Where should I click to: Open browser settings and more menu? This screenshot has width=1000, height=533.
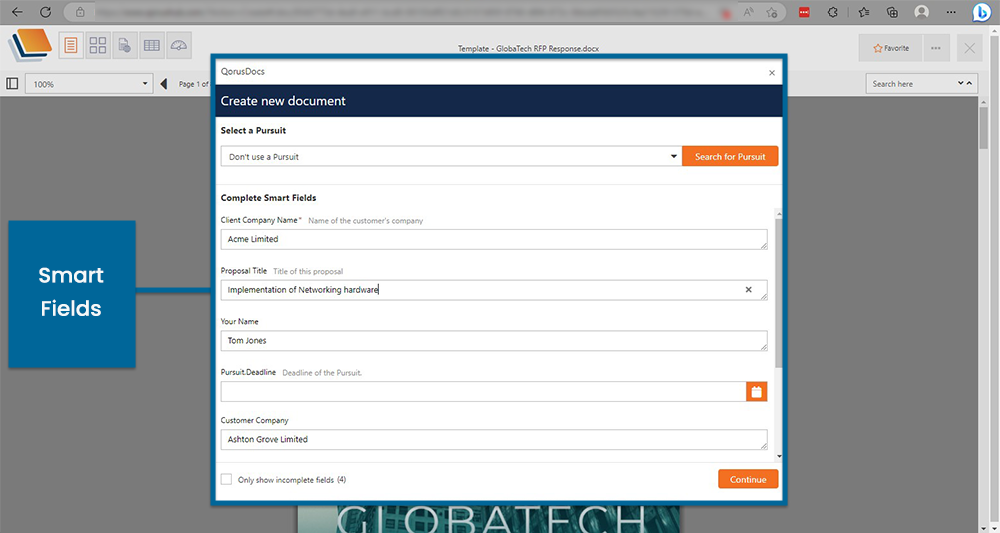(x=951, y=12)
